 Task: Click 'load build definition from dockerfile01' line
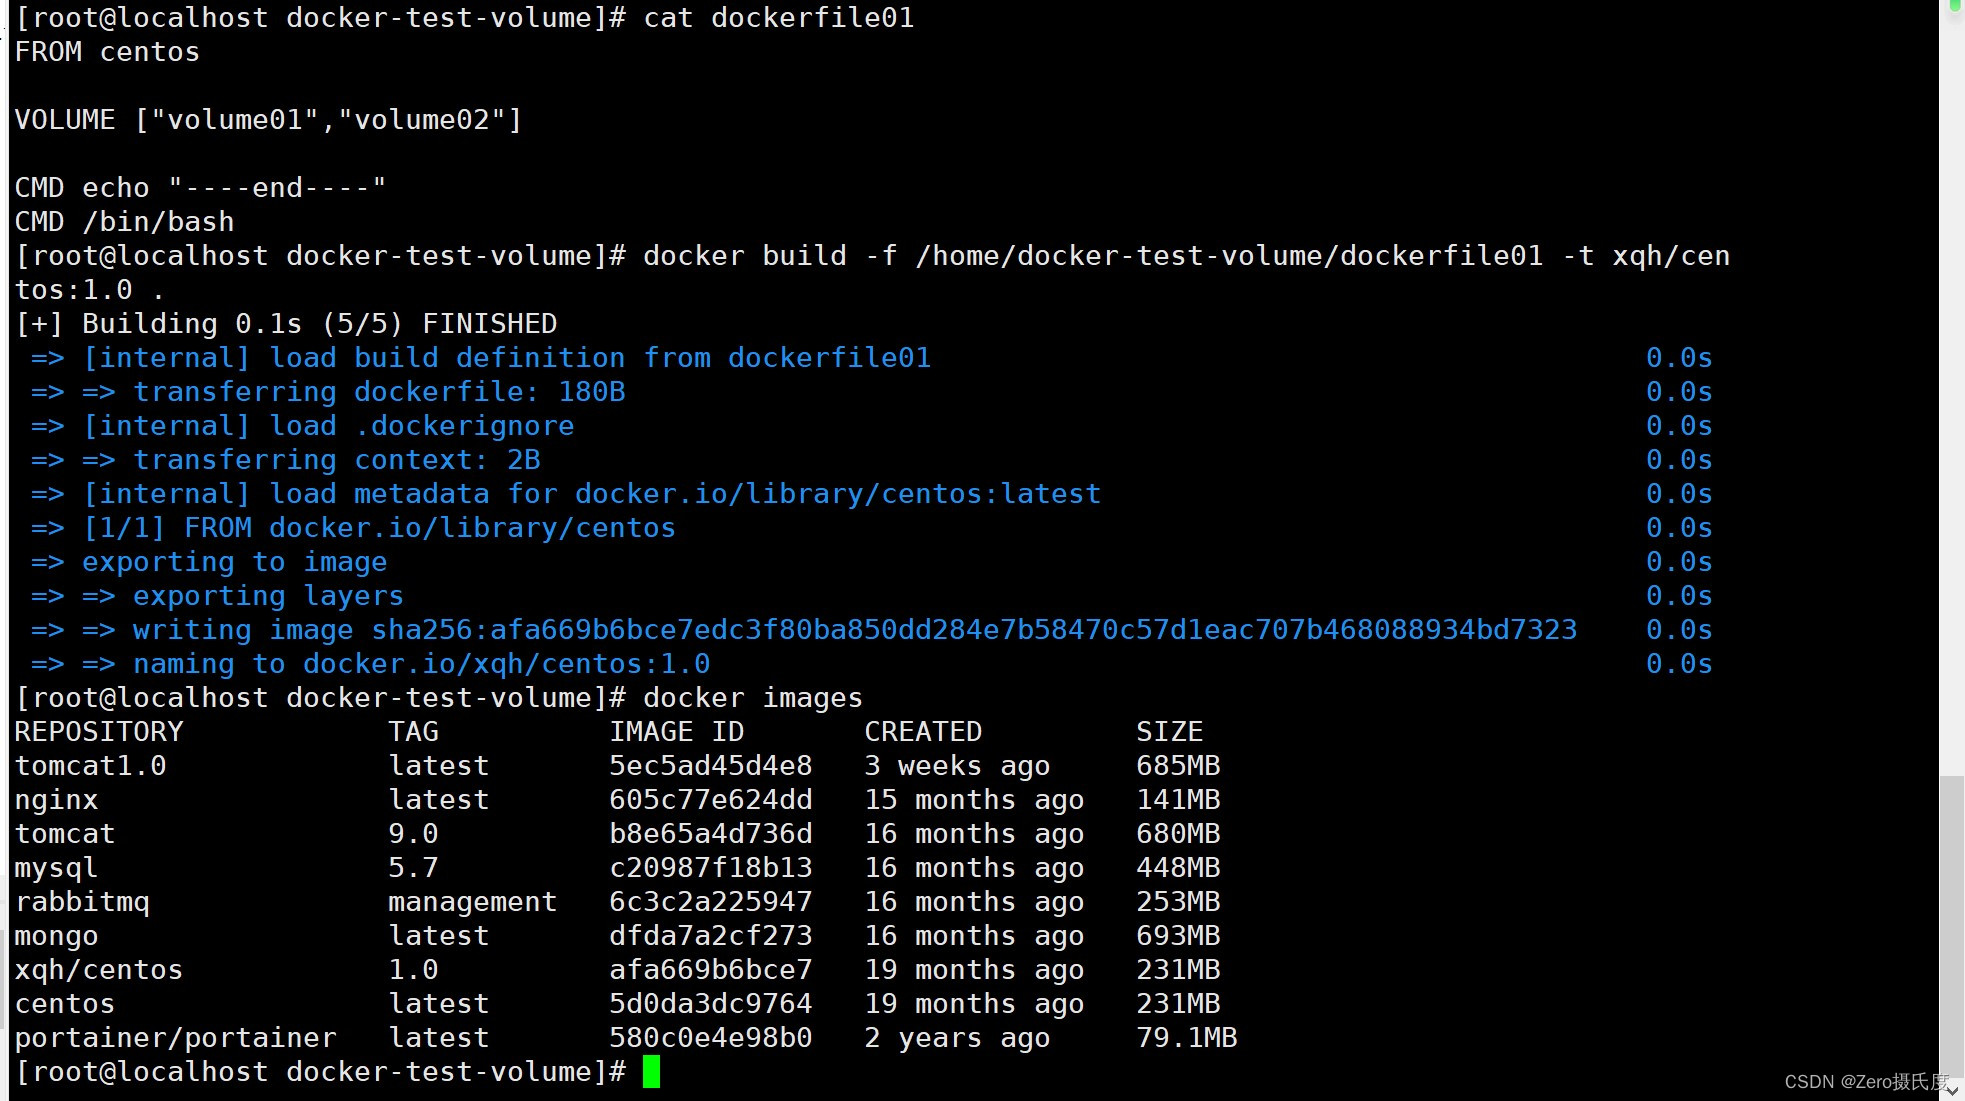click(x=481, y=358)
